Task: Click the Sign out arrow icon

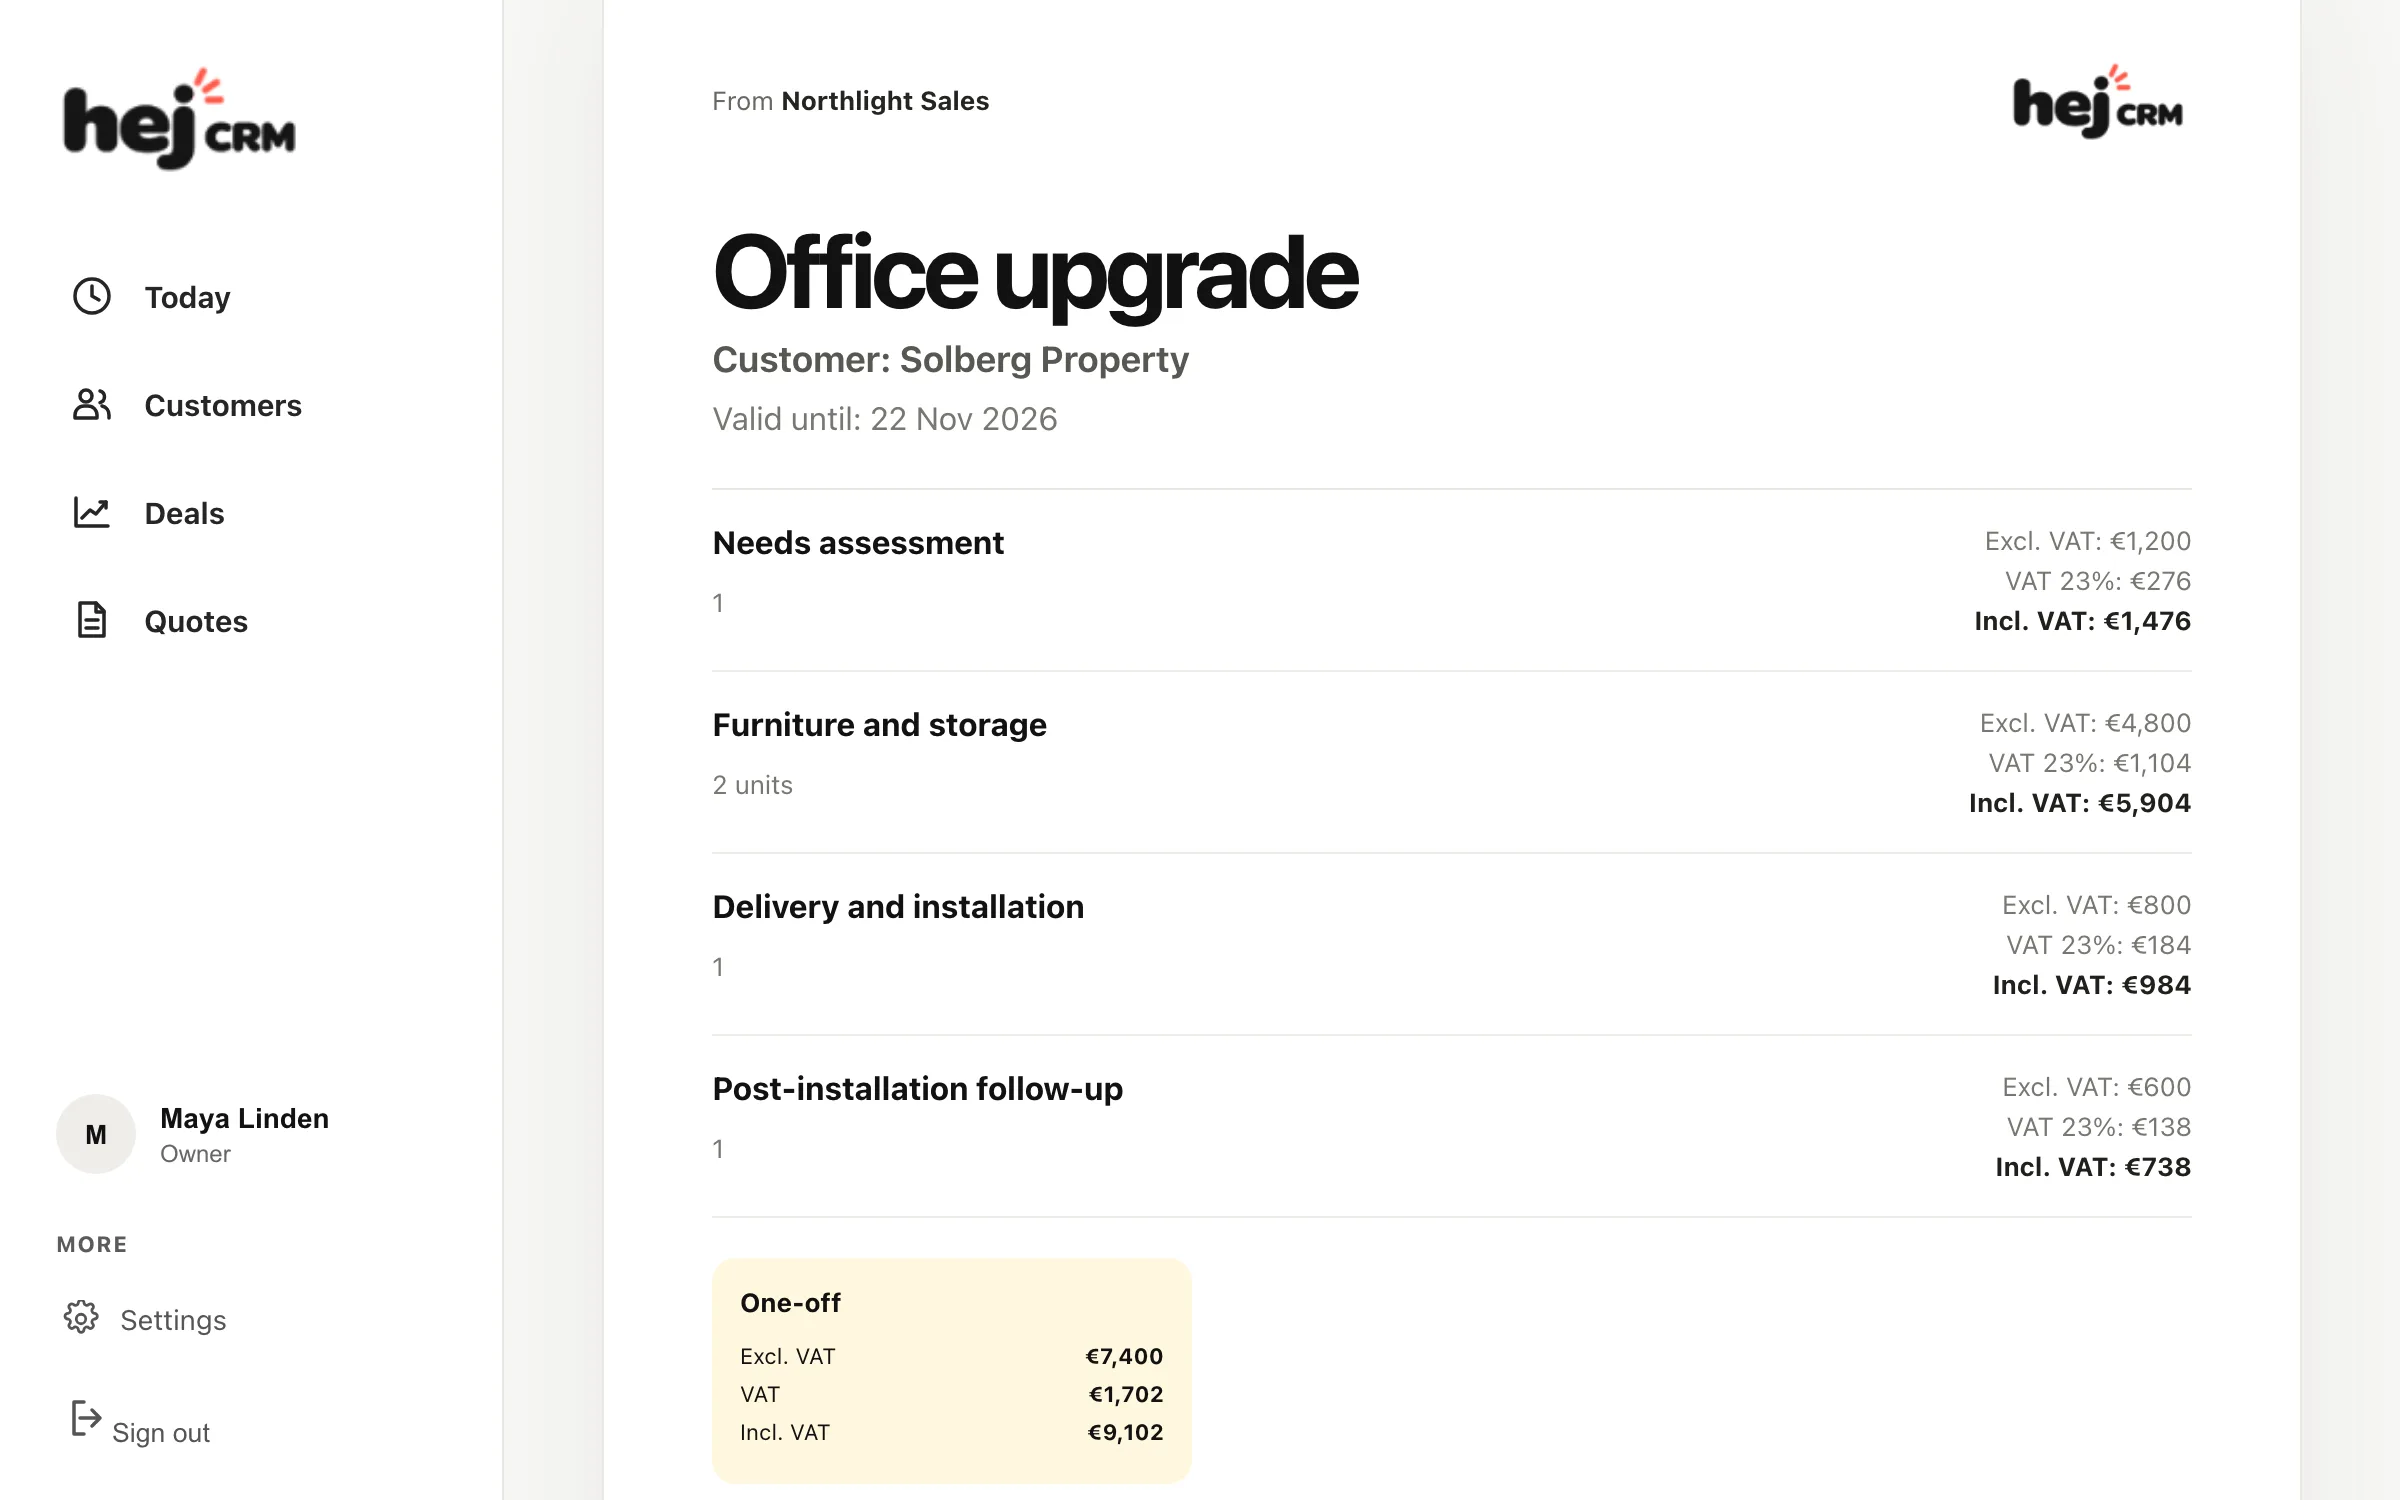Action: tap(86, 1418)
